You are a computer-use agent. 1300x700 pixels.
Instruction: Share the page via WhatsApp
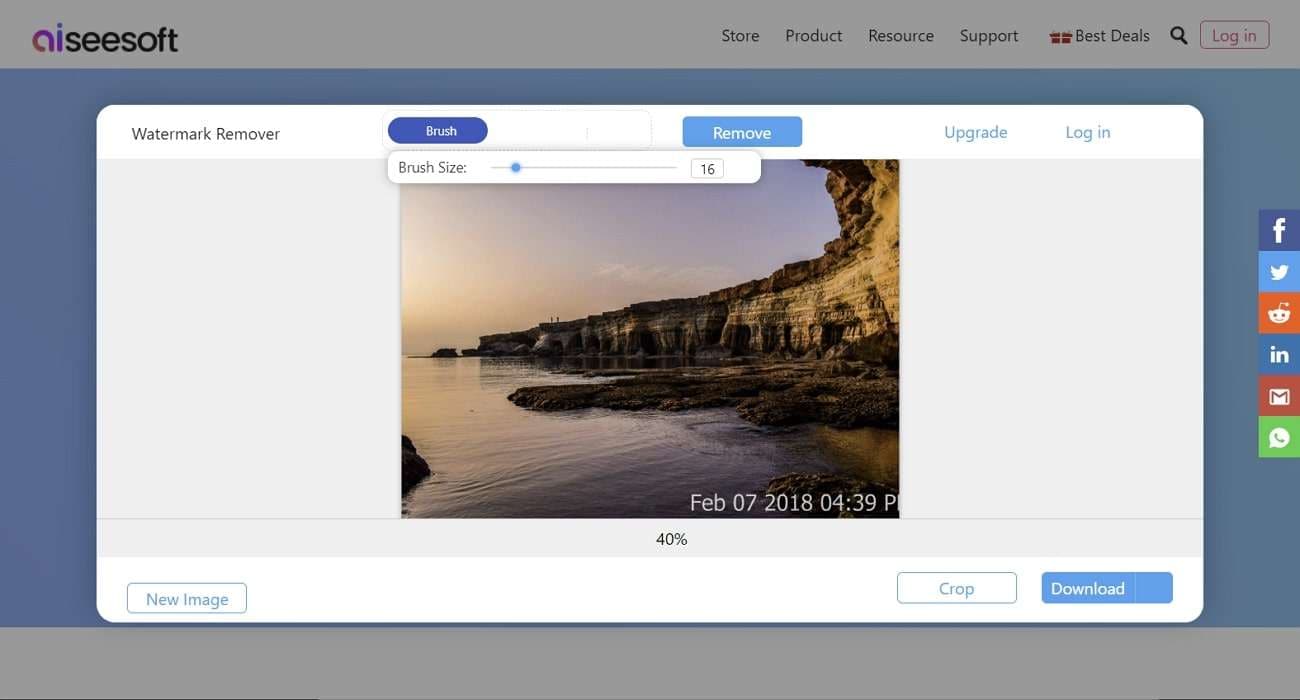(x=1278, y=436)
